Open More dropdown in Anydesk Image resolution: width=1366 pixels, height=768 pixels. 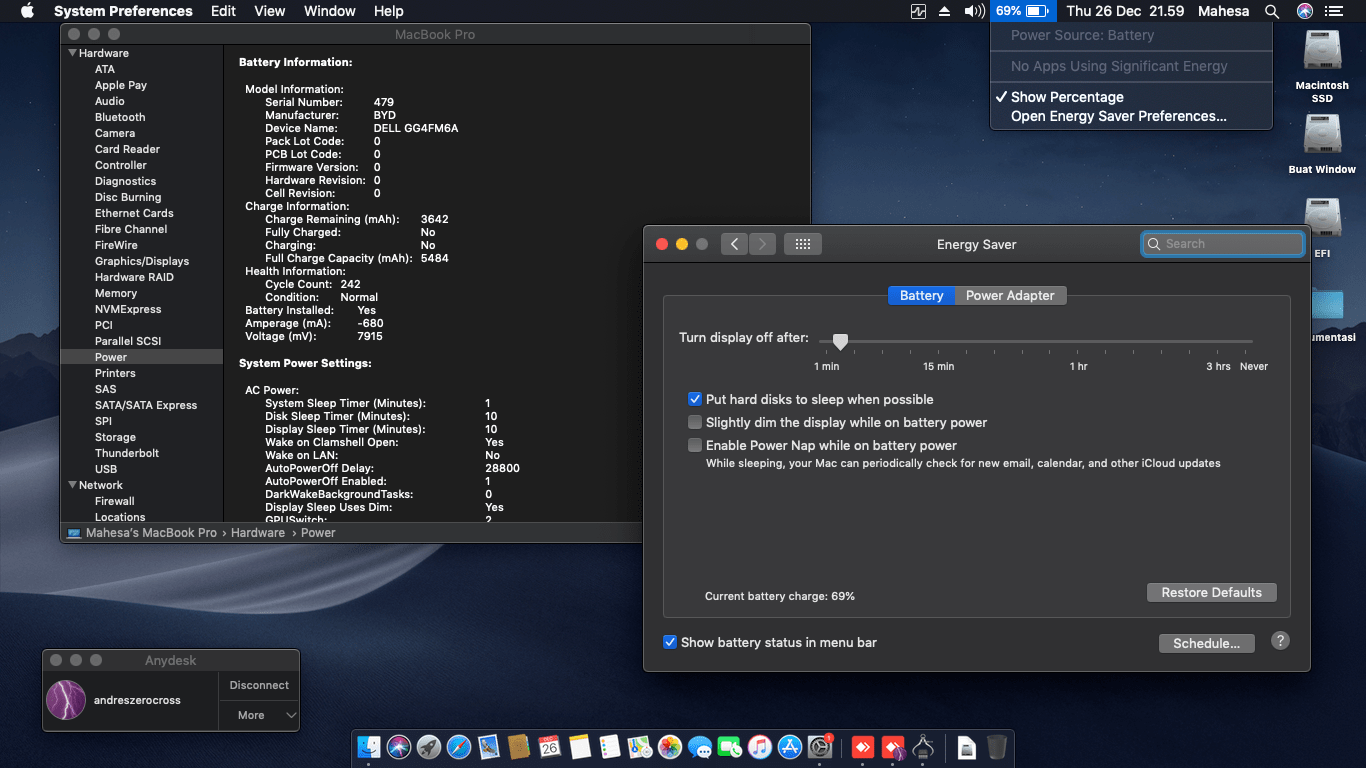(x=259, y=715)
